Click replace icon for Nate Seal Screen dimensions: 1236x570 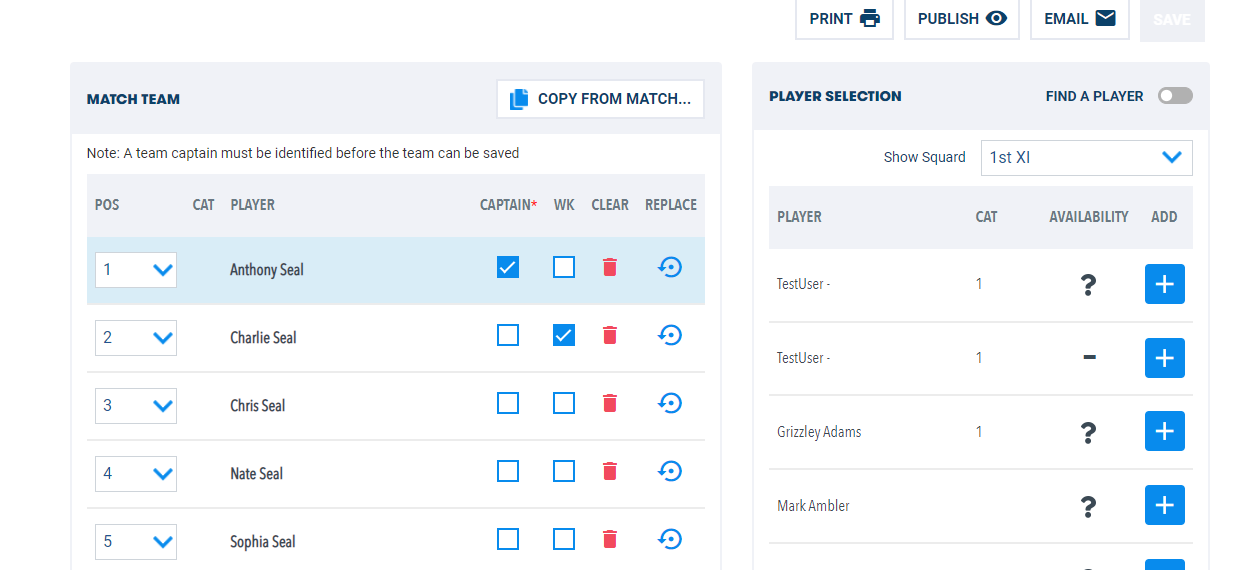[x=670, y=471]
